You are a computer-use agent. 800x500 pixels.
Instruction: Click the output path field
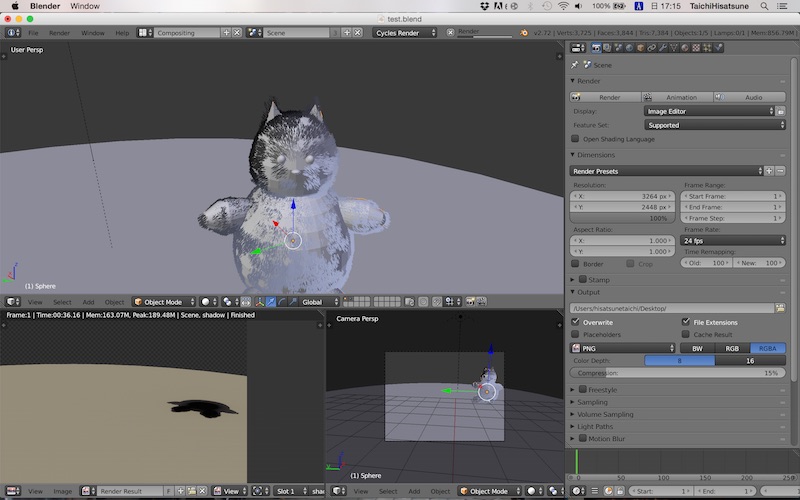pyautogui.click(x=671, y=308)
